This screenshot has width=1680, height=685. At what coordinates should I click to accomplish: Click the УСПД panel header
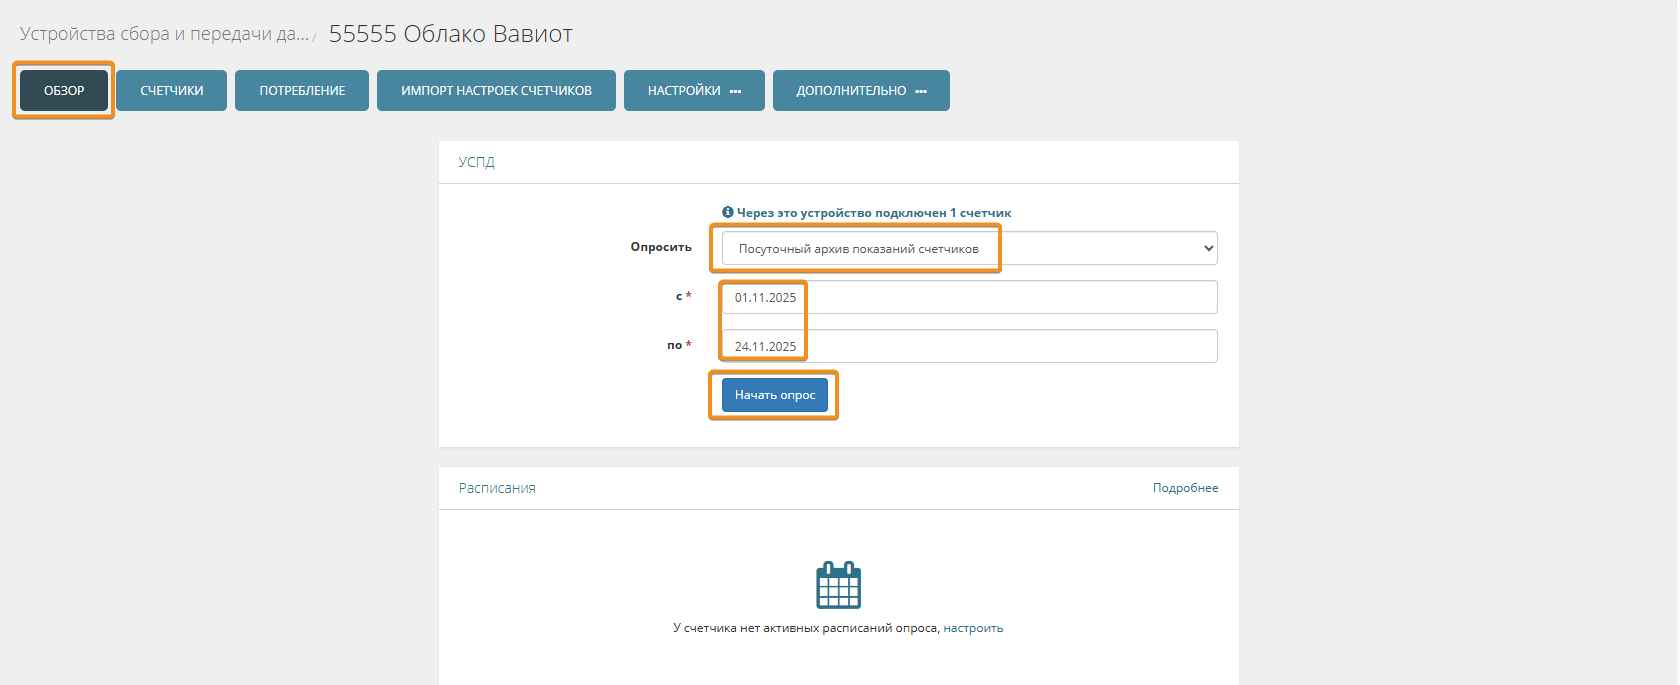pos(477,162)
